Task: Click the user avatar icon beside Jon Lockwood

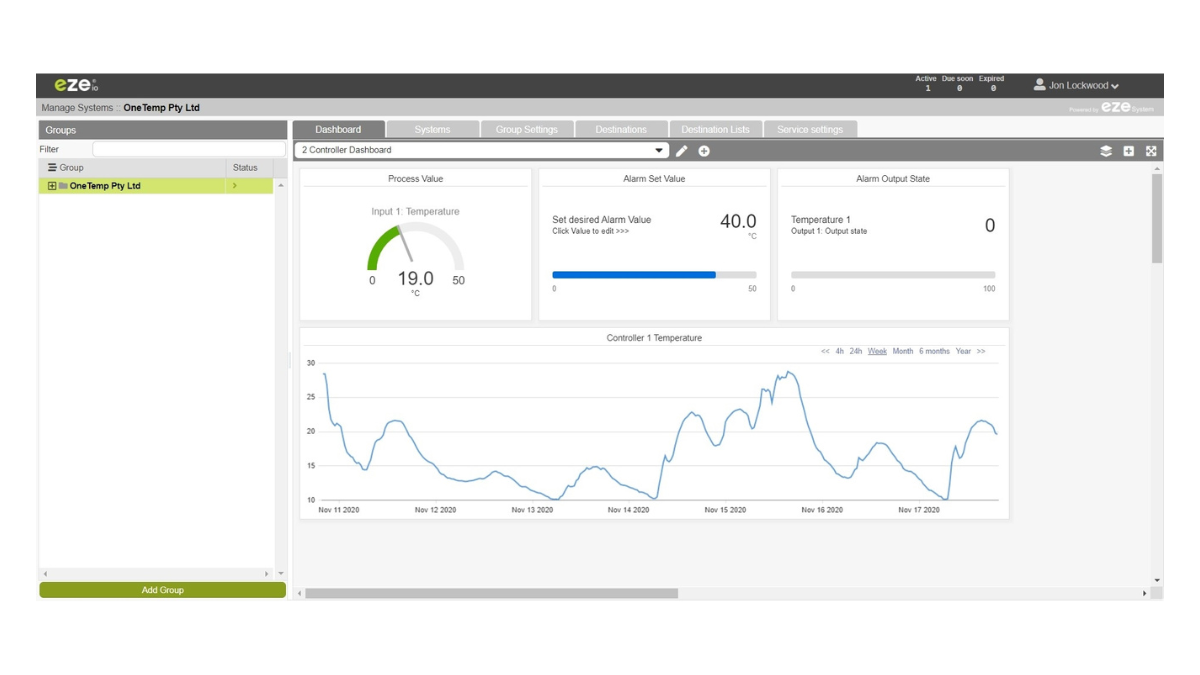Action: 1040,85
